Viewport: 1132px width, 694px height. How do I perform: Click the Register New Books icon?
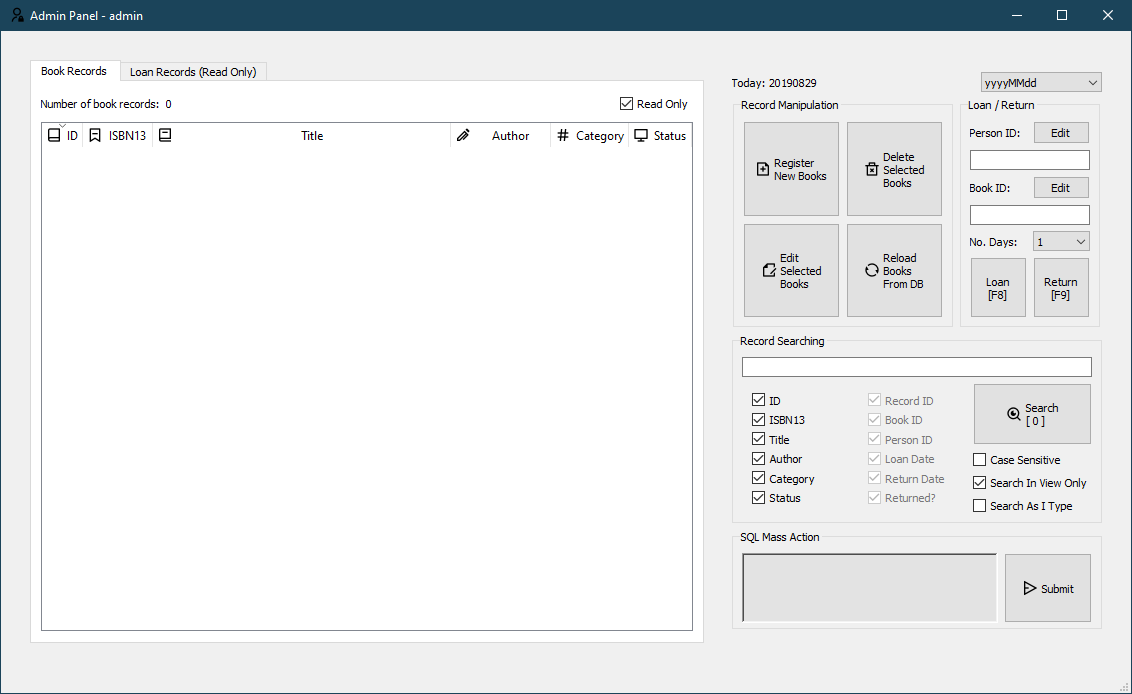coord(762,169)
